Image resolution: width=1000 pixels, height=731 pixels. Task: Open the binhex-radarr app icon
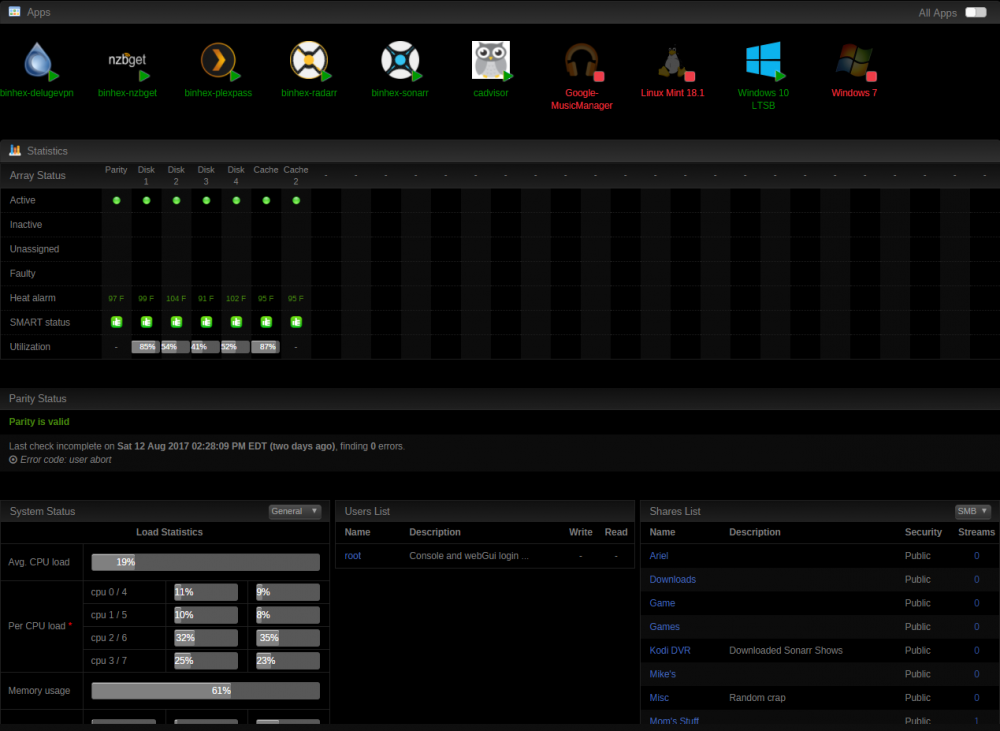(x=309, y=61)
